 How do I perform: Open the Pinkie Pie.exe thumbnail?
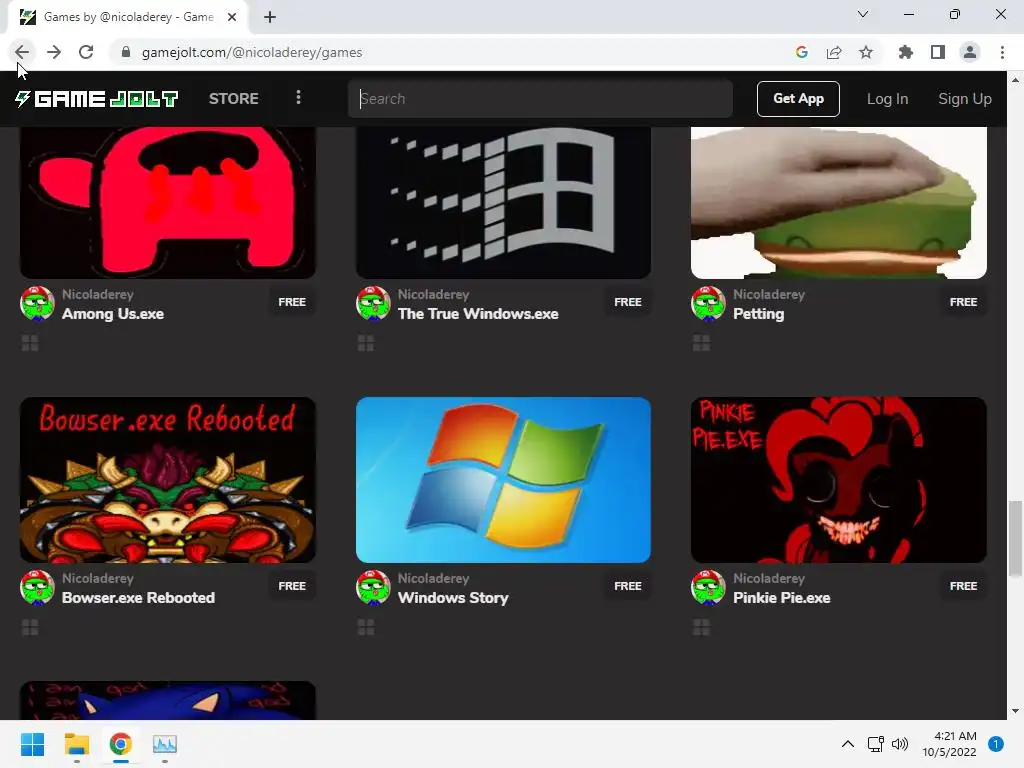pos(839,480)
